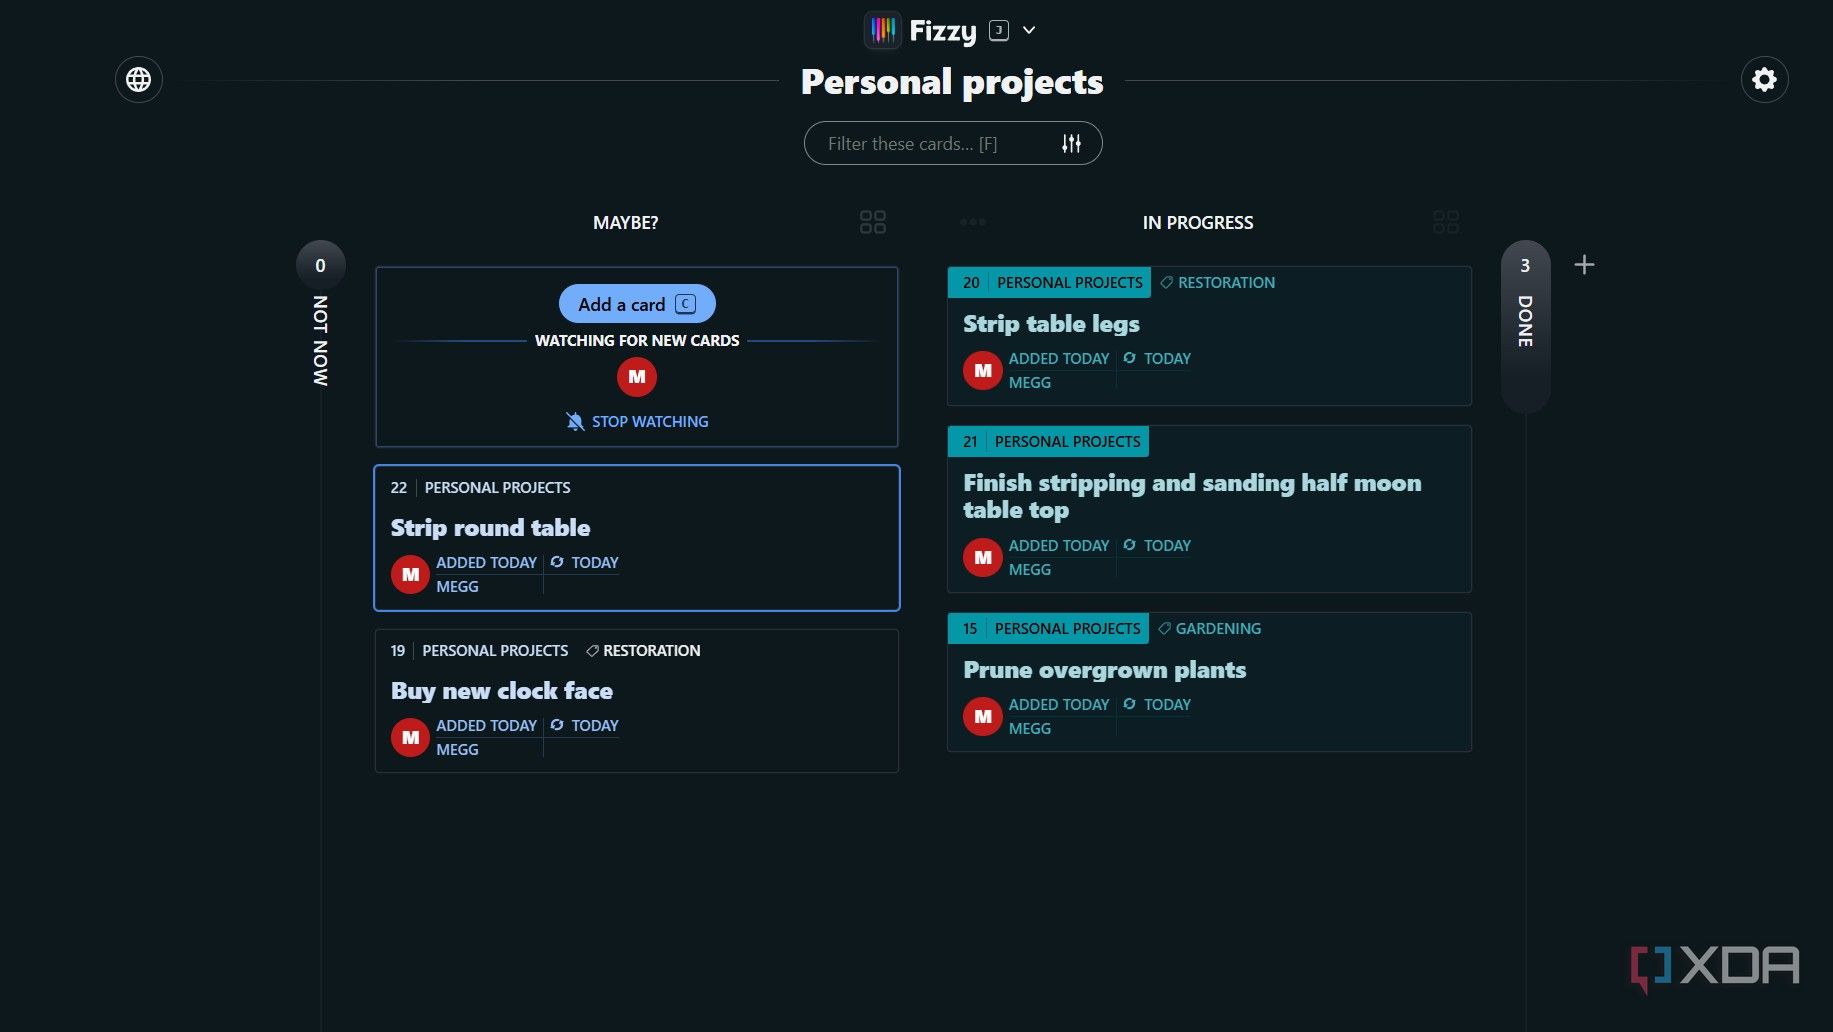Click the Fizzy logo icon
This screenshot has height=1032, width=1833.
[883, 30]
